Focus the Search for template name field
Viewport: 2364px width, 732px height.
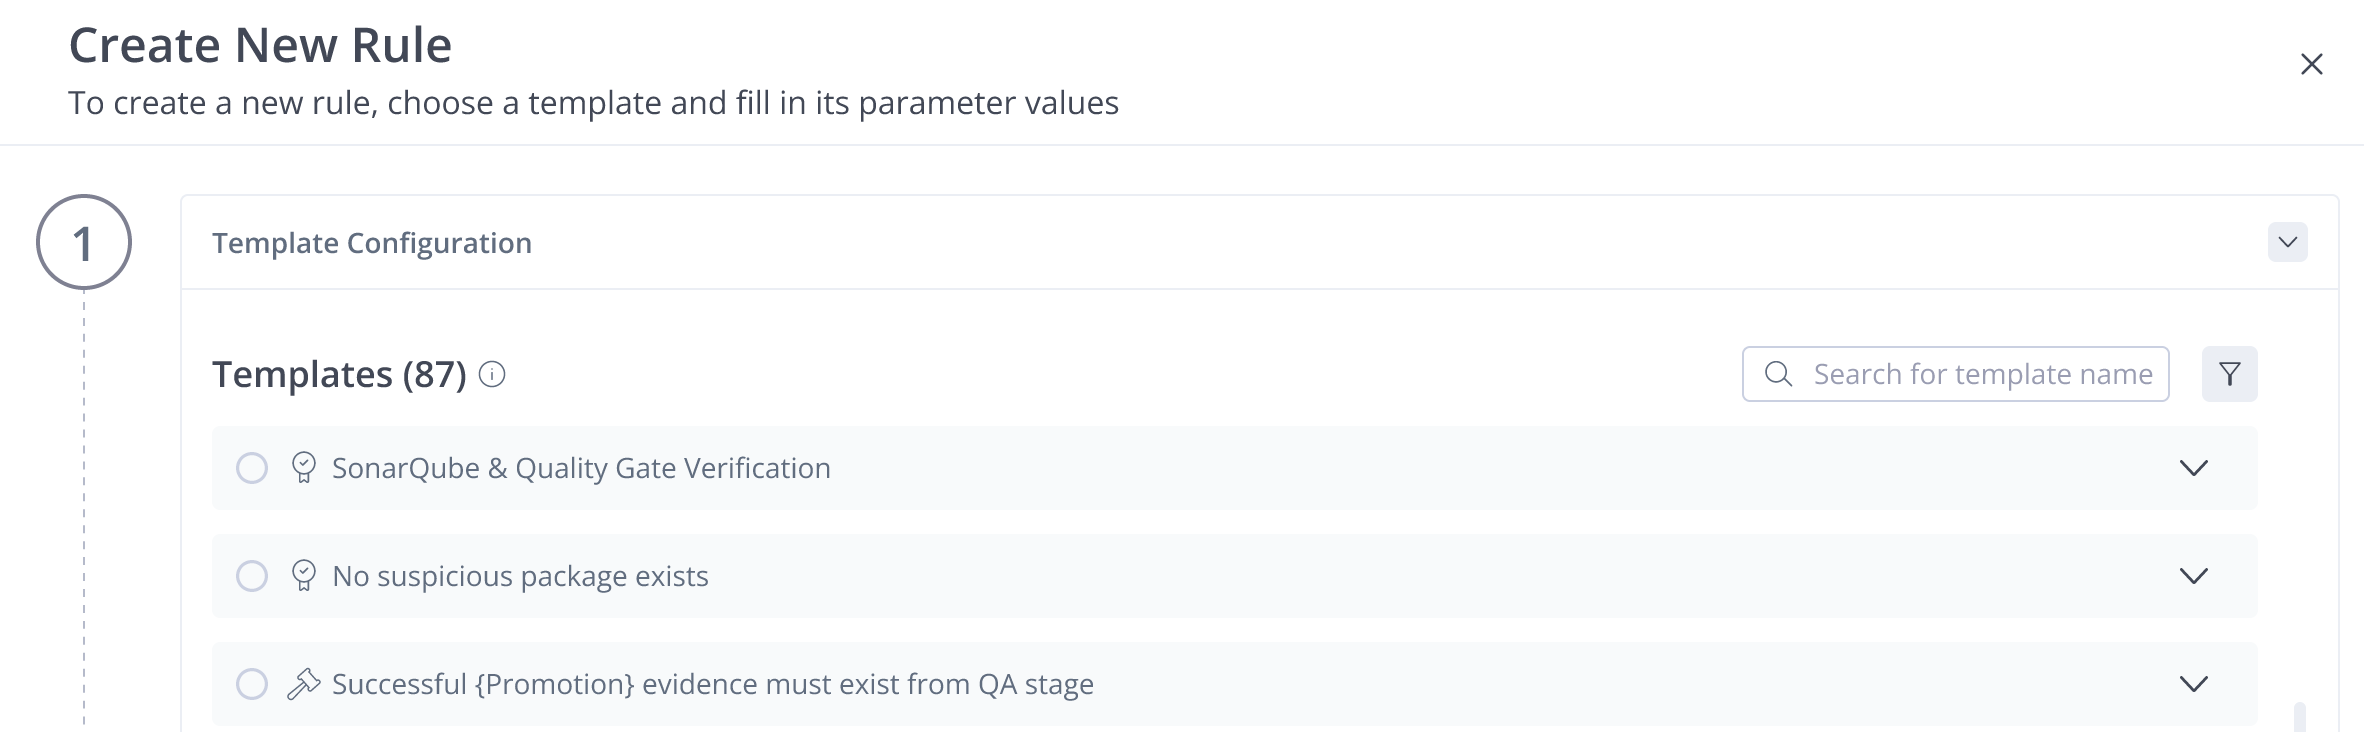click(x=1955, y=374)
